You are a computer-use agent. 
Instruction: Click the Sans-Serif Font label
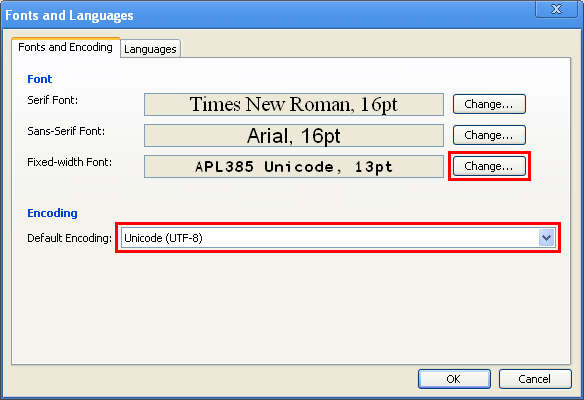click(66, 131)
